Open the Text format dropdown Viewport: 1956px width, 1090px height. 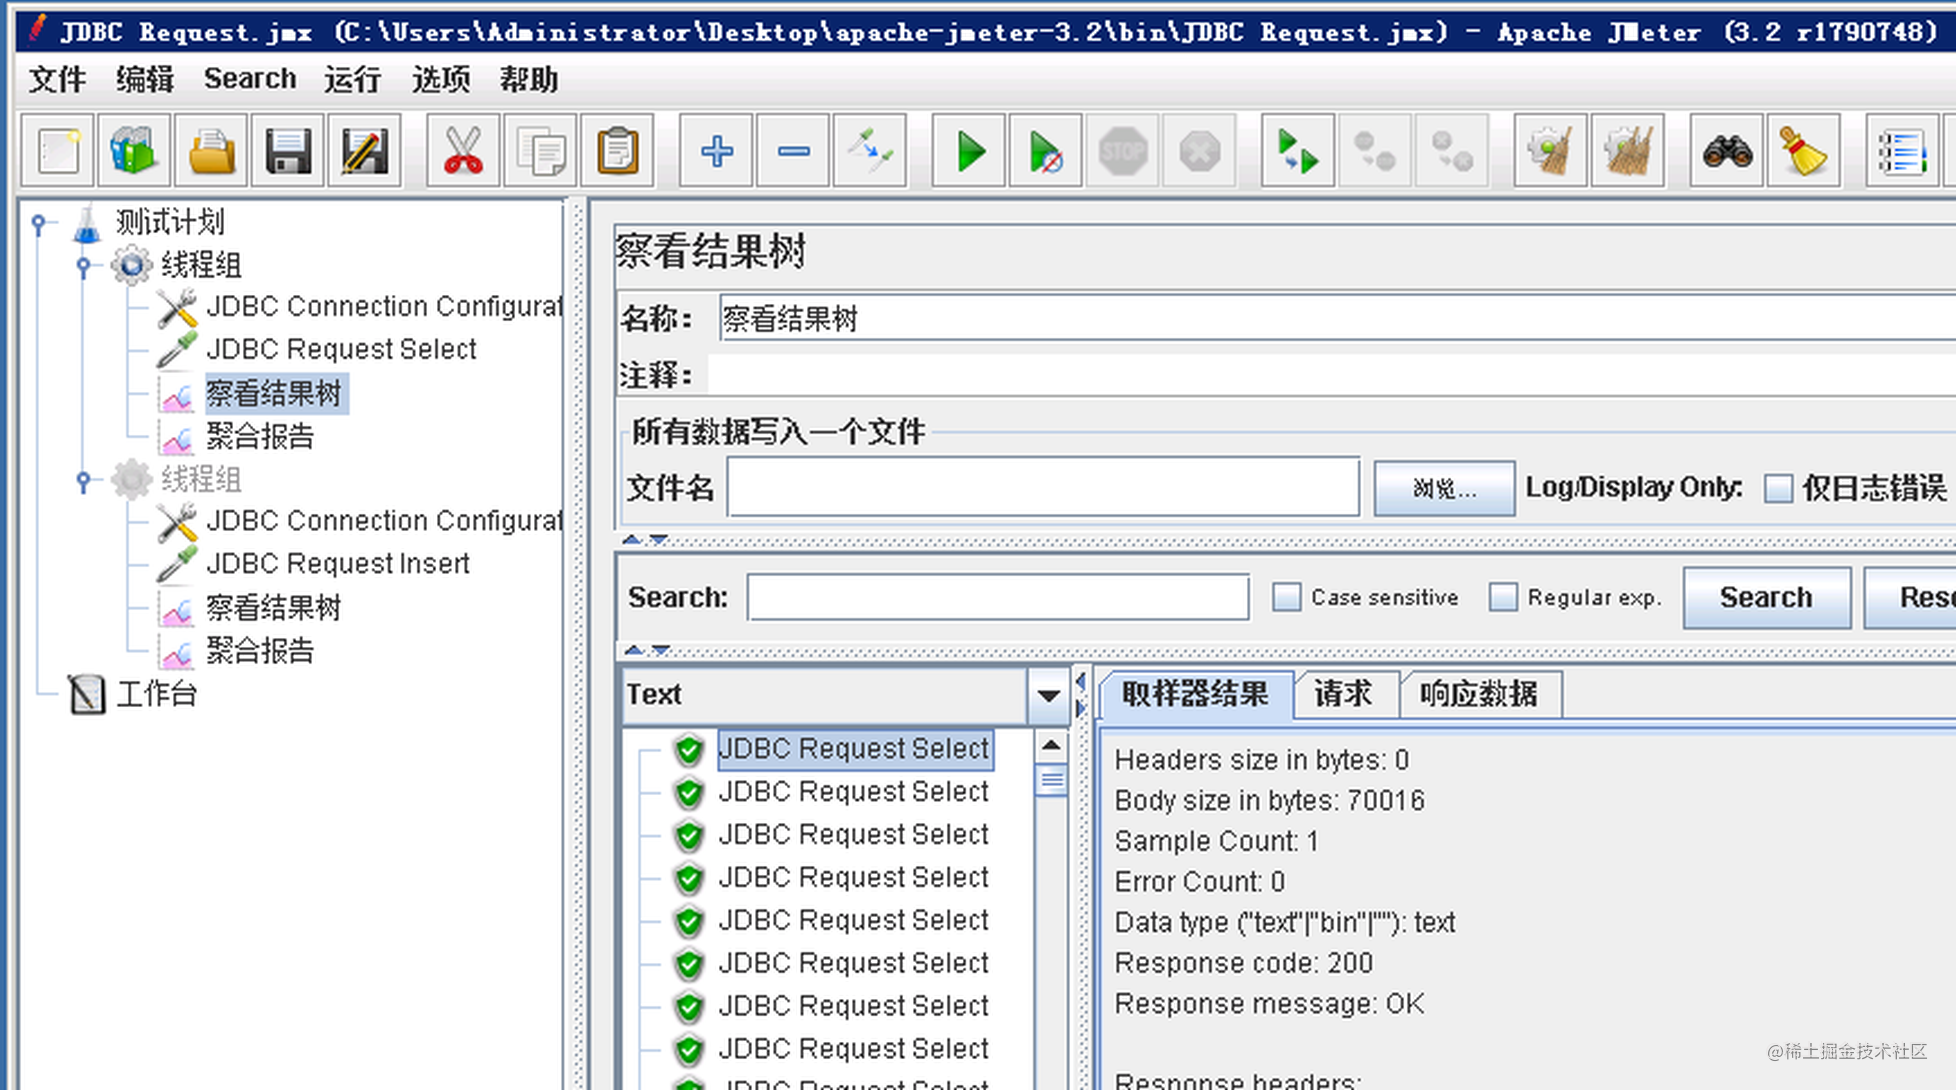coord(1046,695)
